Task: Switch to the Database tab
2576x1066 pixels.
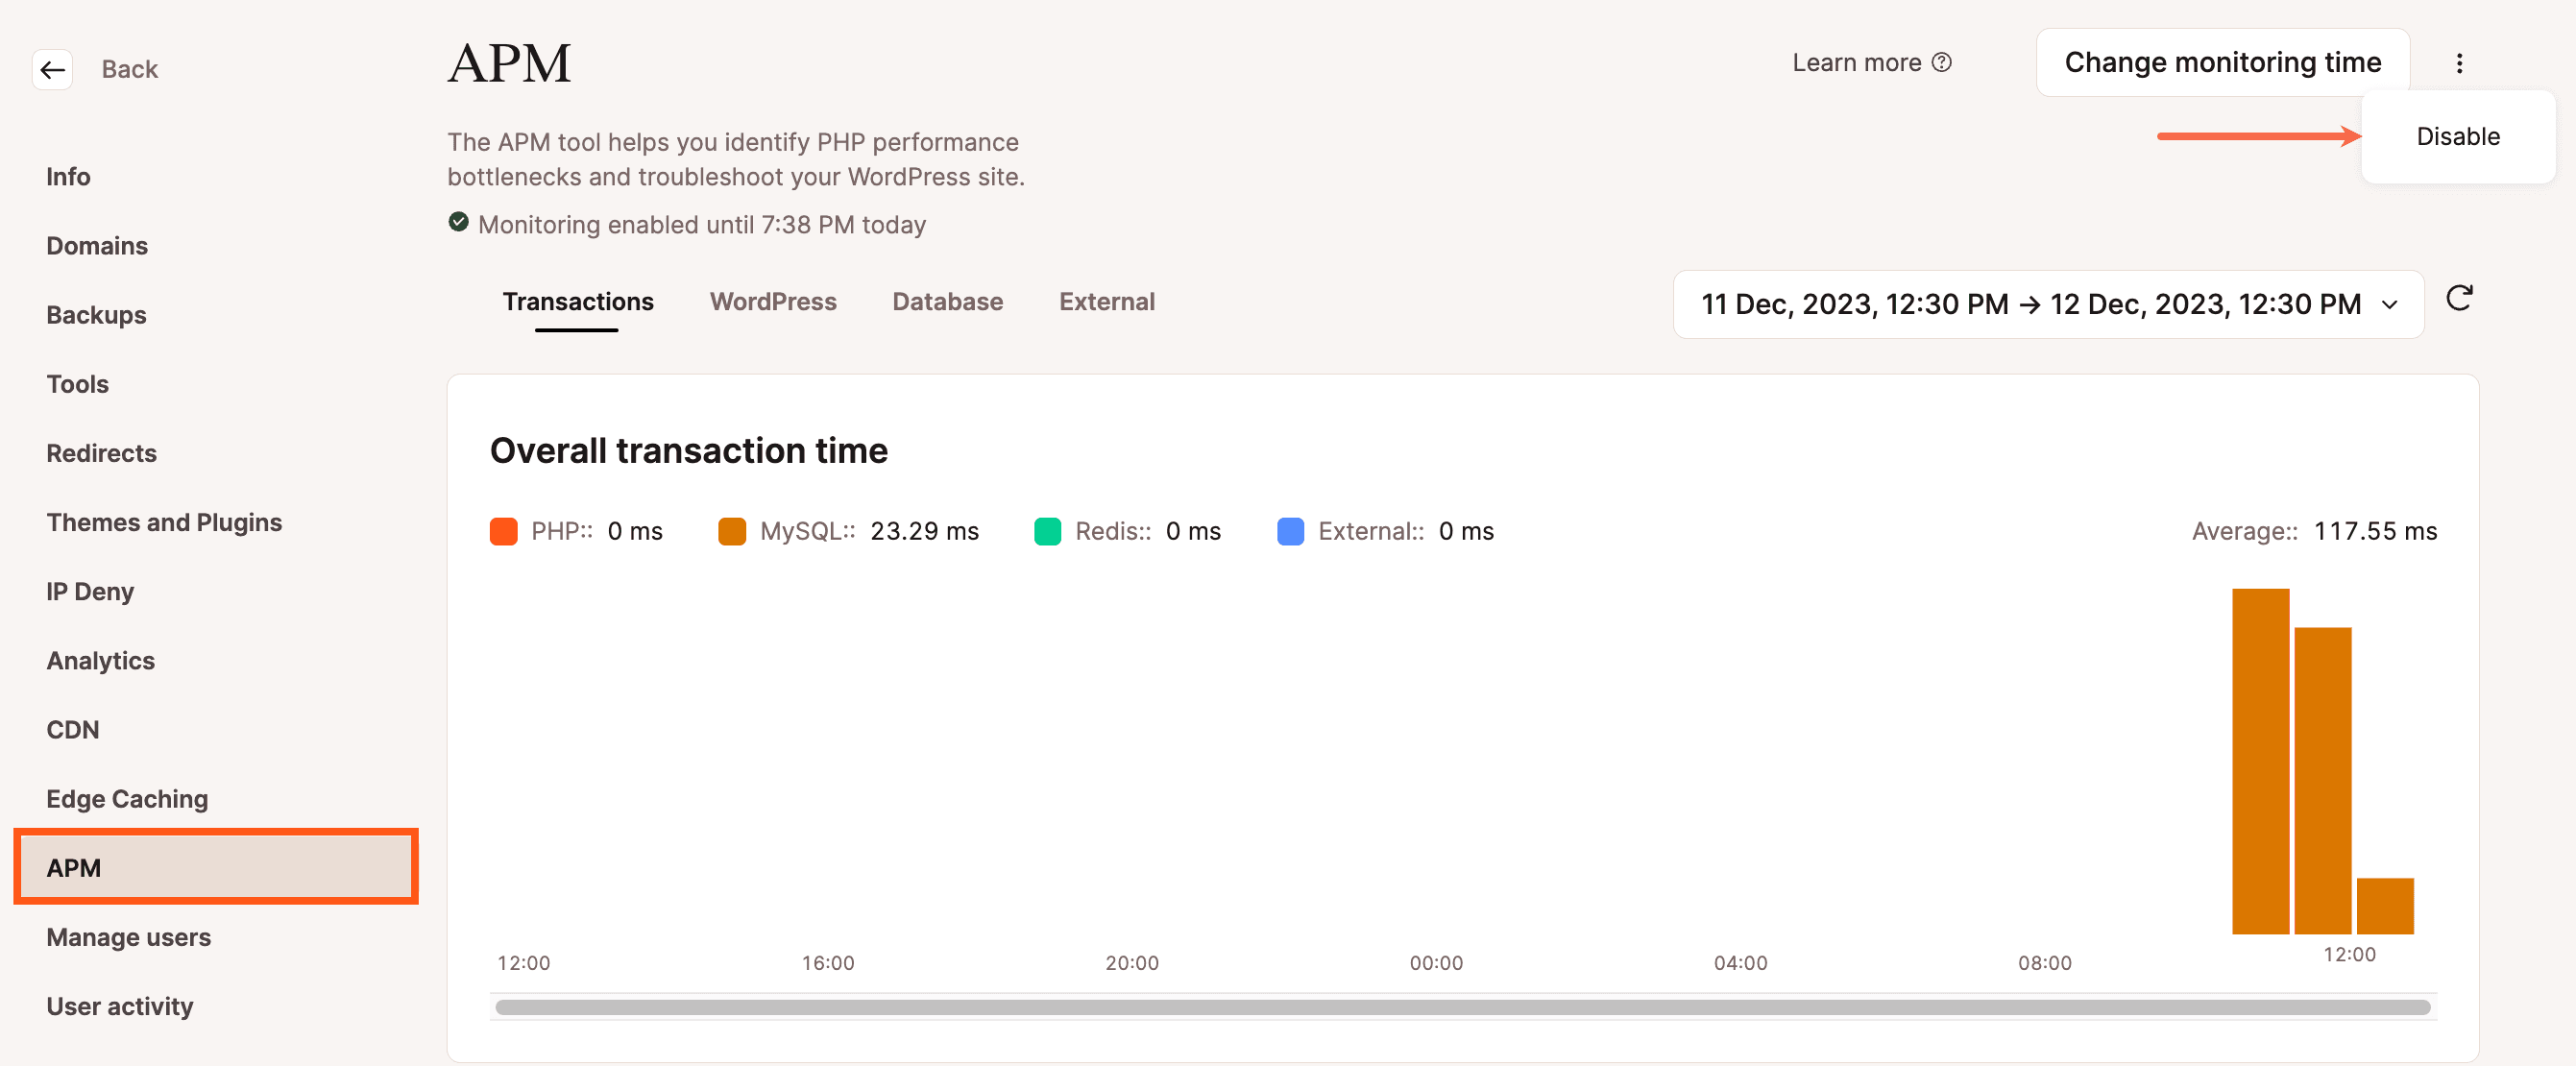Action: pos(946,301)
